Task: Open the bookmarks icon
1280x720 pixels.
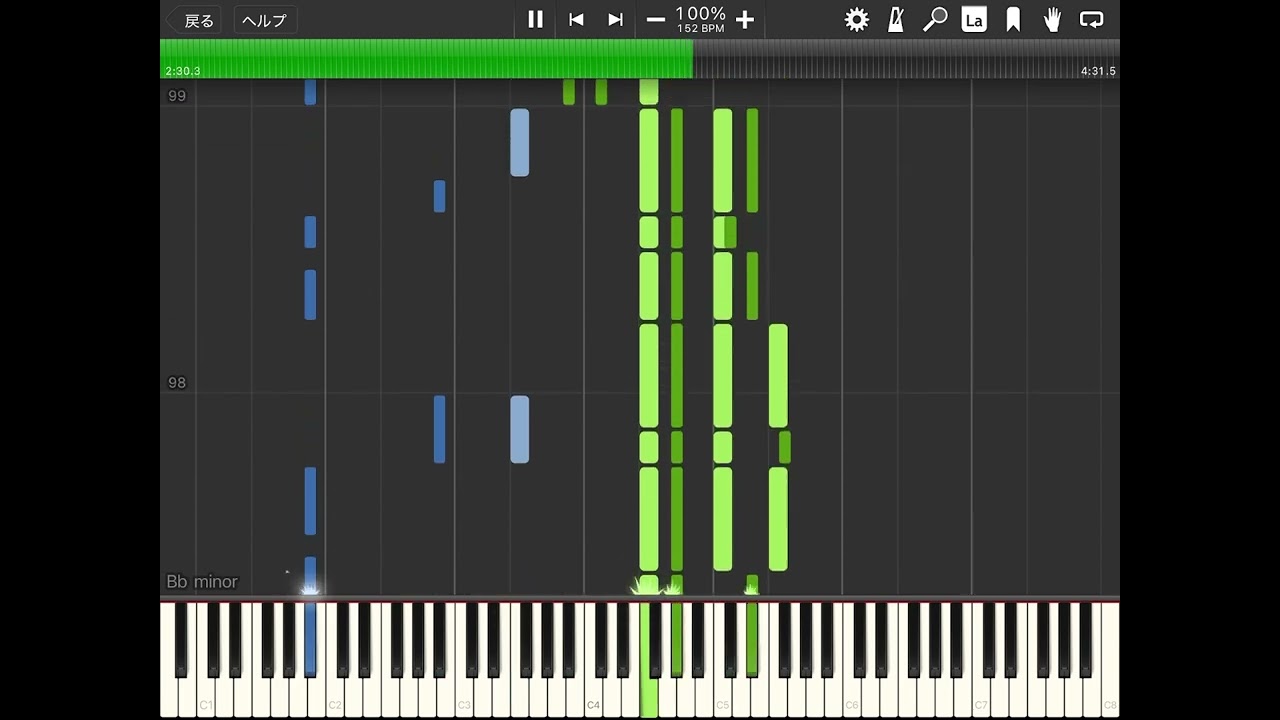Action: coord(1013,19)
